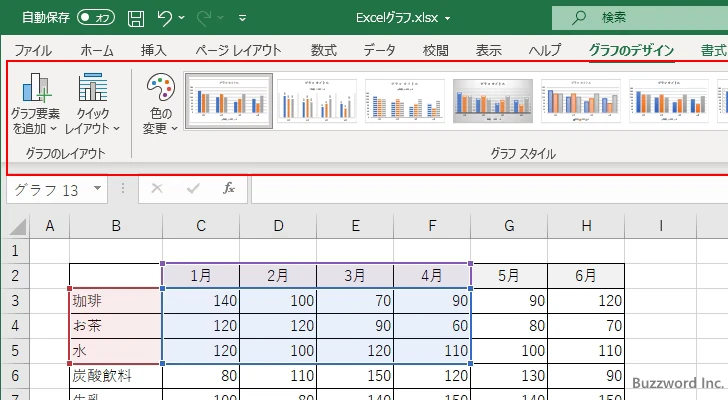
Task: Select the fifth chart style thumbnail
Action: 581,101
